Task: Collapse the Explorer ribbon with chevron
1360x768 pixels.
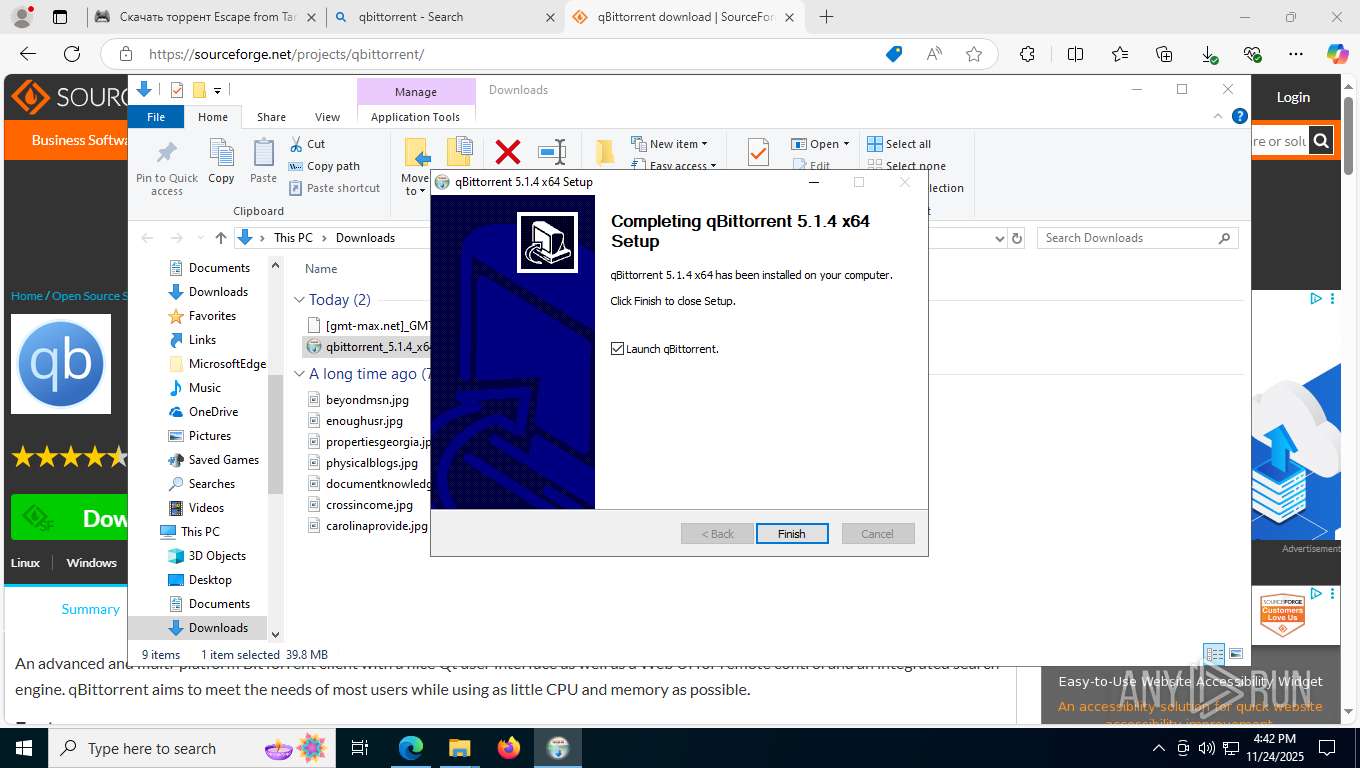Action: 1219,116
